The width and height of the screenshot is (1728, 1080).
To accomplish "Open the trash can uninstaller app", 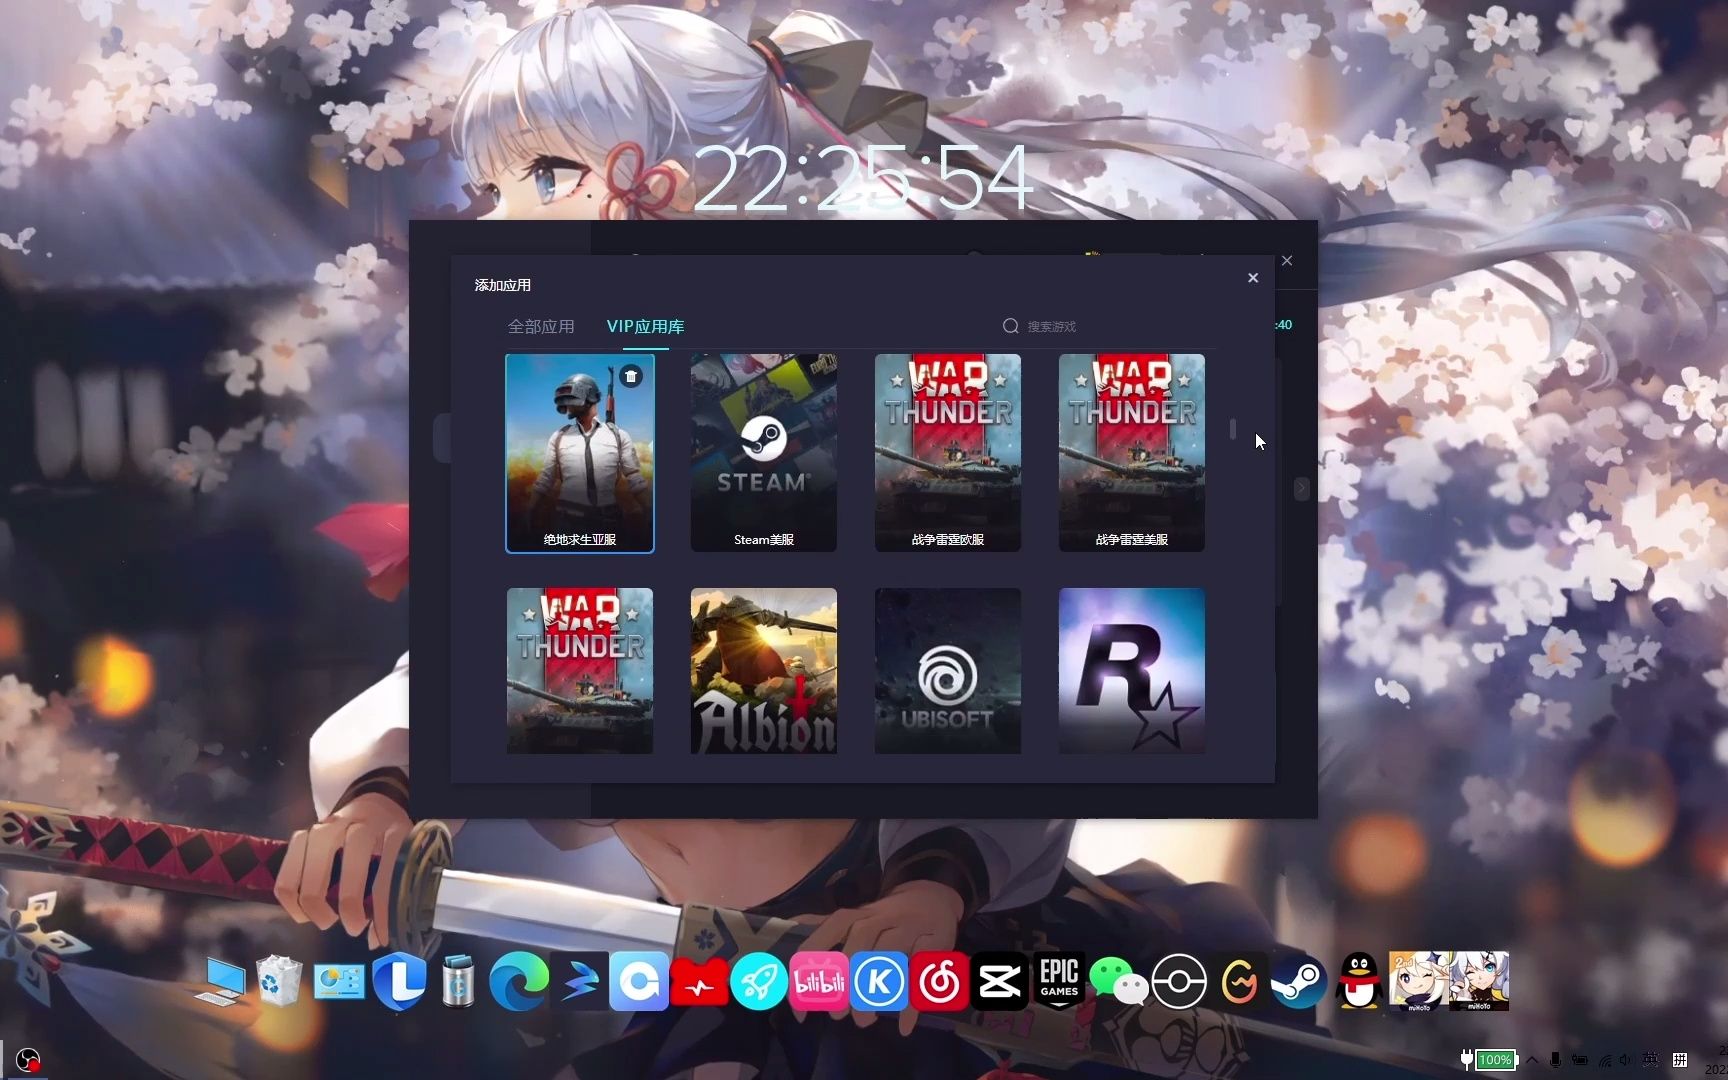I will click(x=458, y=981).
